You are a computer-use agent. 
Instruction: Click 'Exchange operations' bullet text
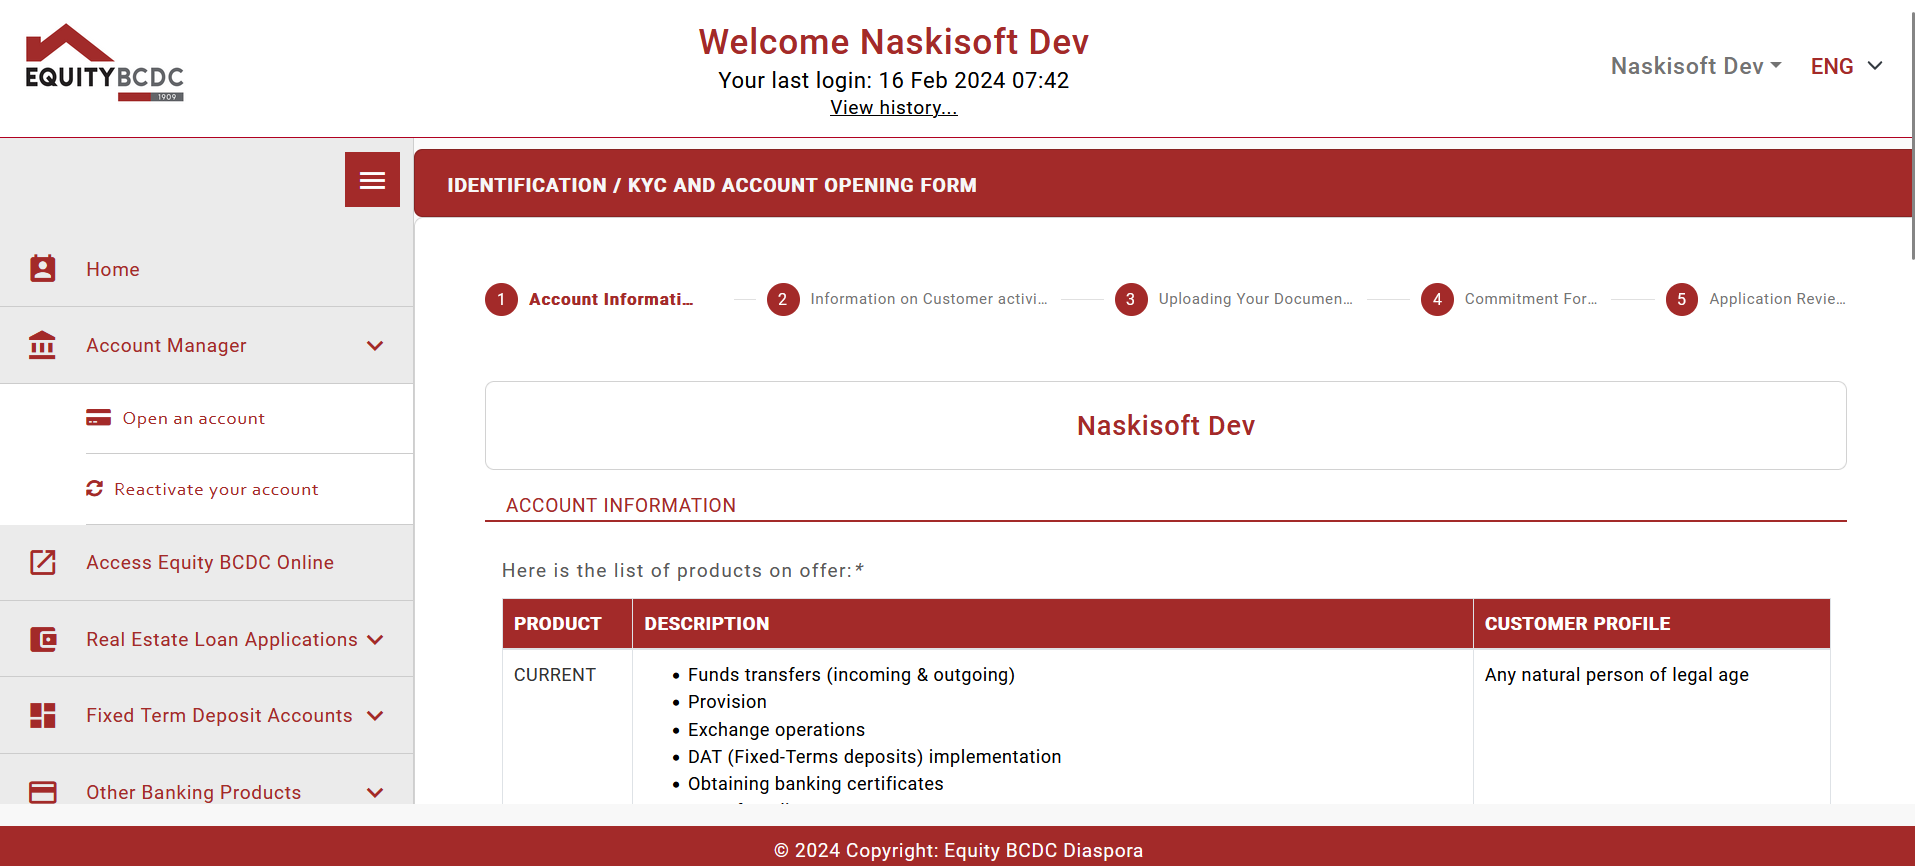[x=776, y=730]
